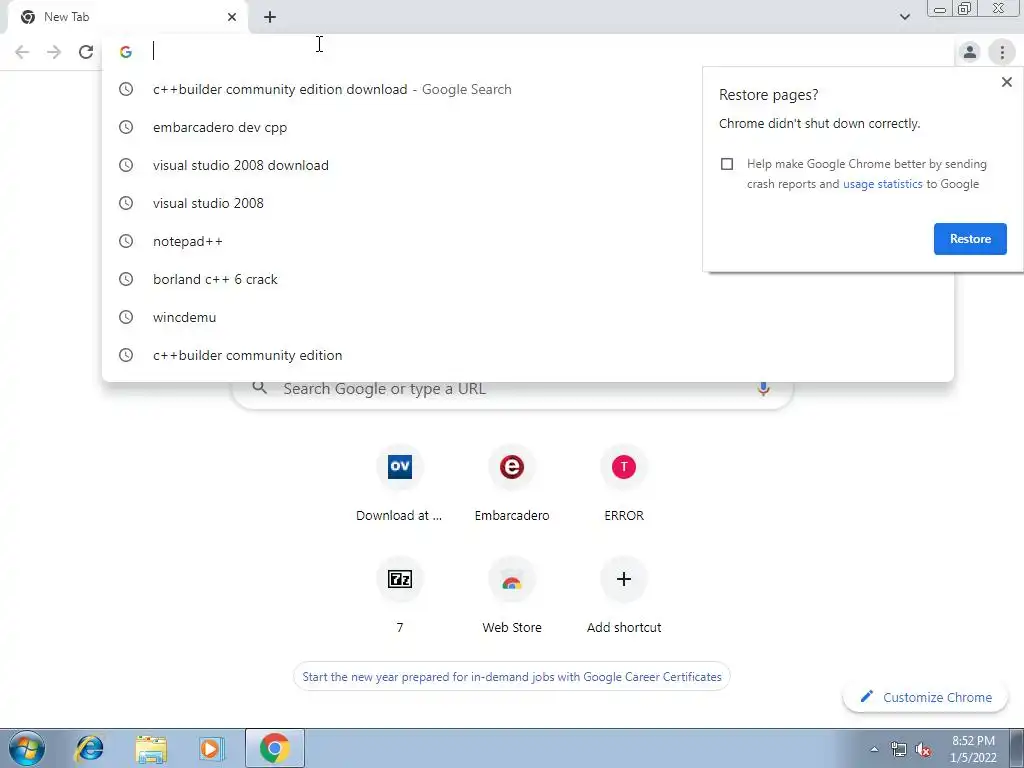Click the Google G icon in address bar
This screenshot has height=768, width=1024.
[126, 52]
